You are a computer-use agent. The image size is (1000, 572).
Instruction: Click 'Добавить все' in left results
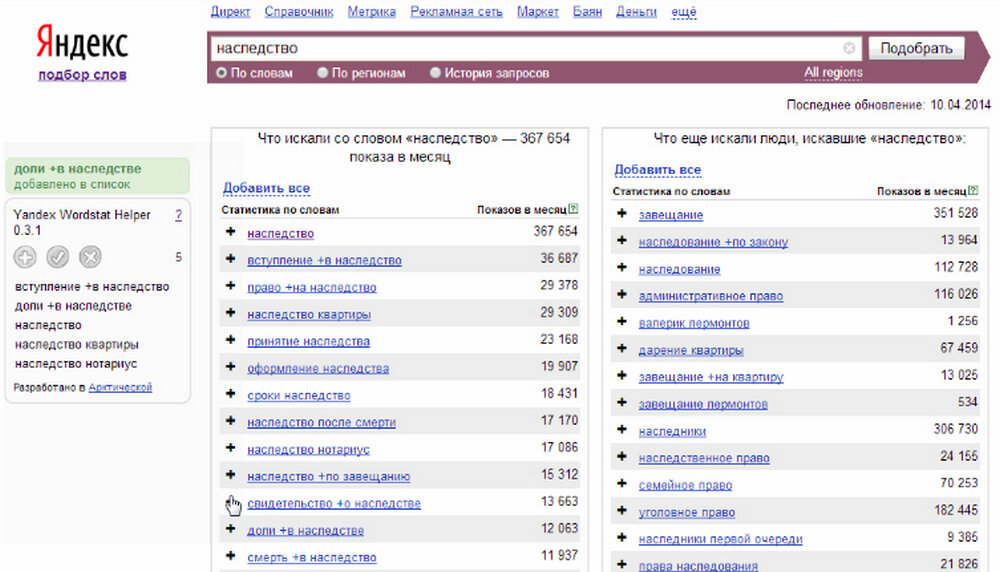pos(266,188)
